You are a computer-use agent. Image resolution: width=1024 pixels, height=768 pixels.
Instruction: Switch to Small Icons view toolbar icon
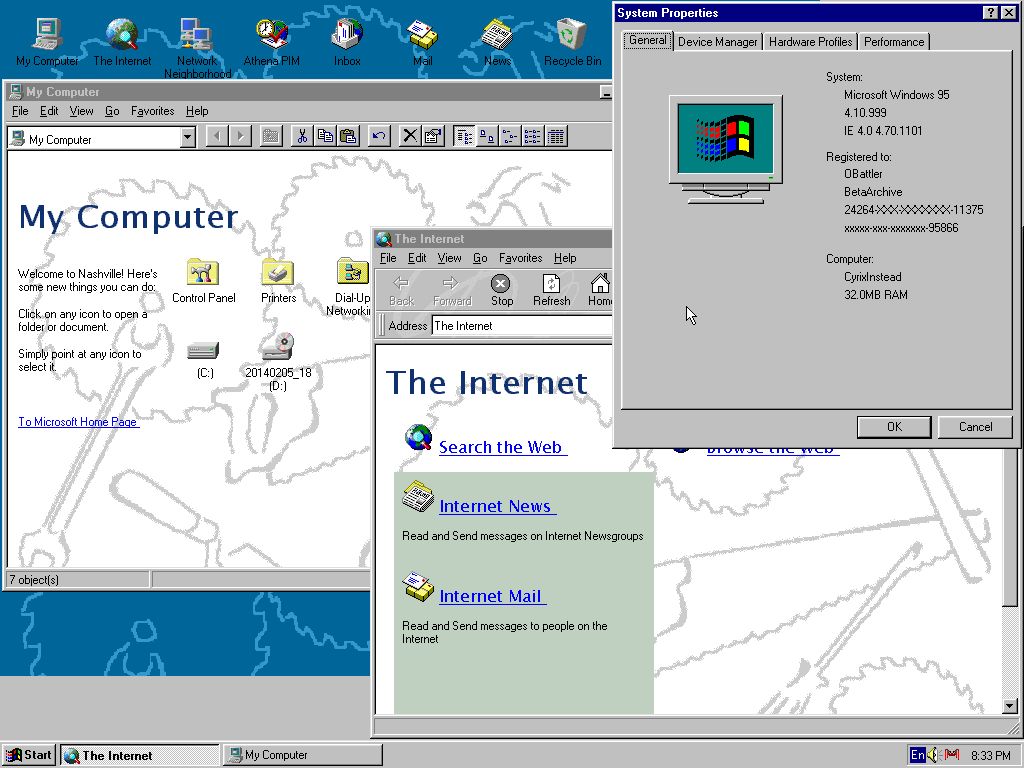click(x=510, y=136)
